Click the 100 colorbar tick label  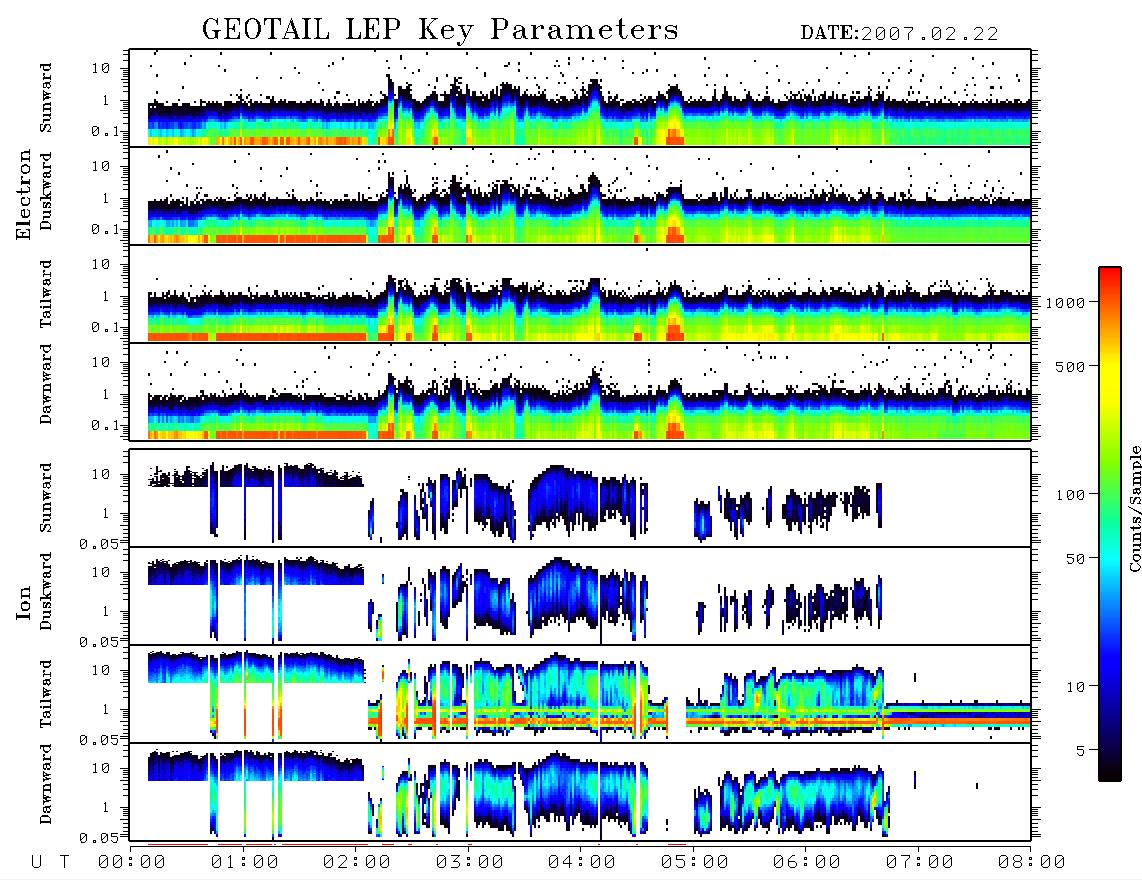tap(1070, 495)
